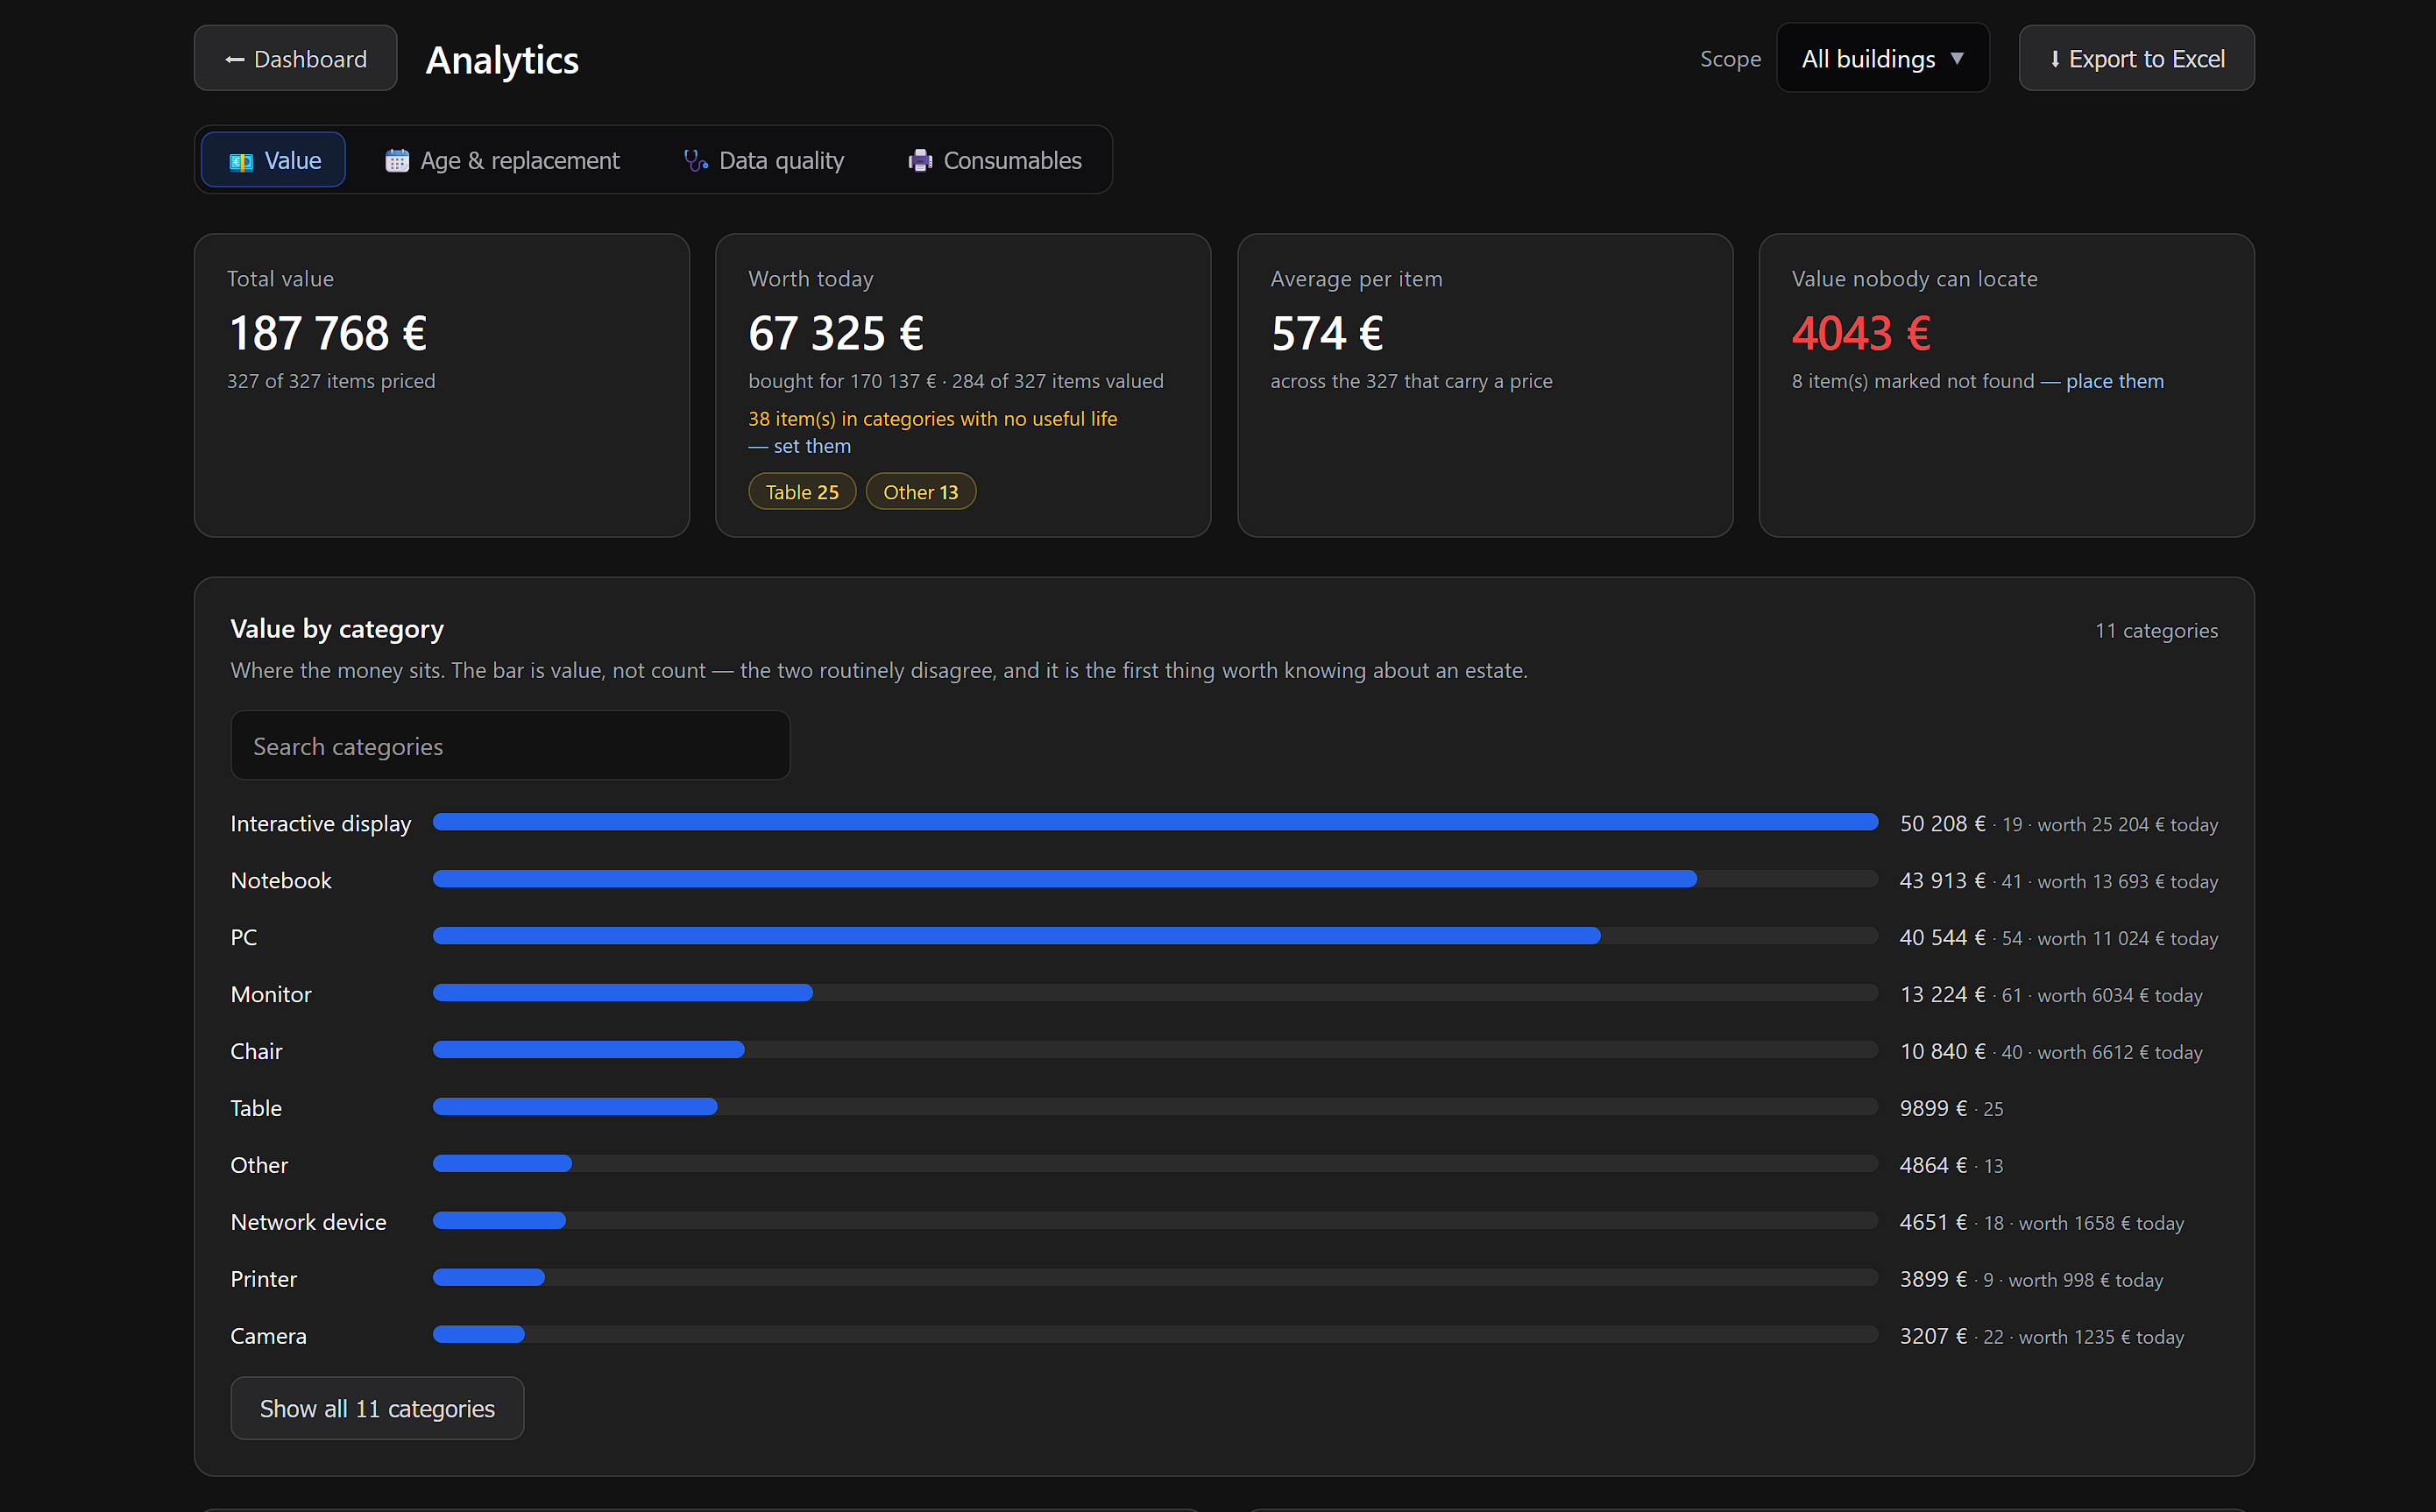This screenshot has width=2436, height=1512.
Task: Click '50 208 €' in Interactive display row
Action: [1942, 824]
